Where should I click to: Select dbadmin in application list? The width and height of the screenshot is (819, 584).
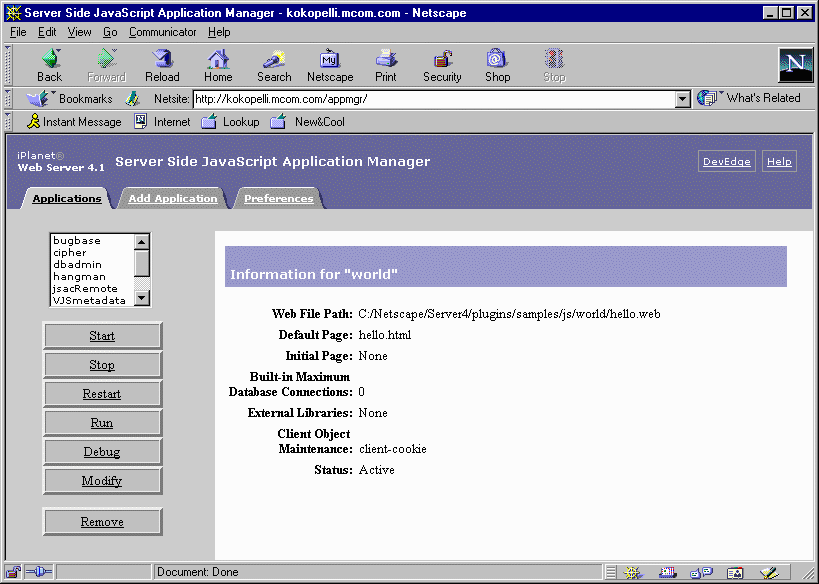[x=92, y=264]
